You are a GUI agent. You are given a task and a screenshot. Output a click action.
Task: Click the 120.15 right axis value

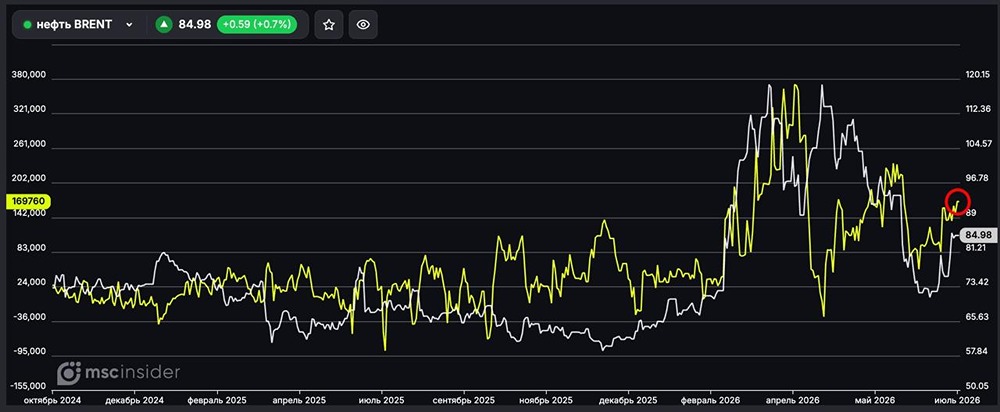tap(976, 75)
